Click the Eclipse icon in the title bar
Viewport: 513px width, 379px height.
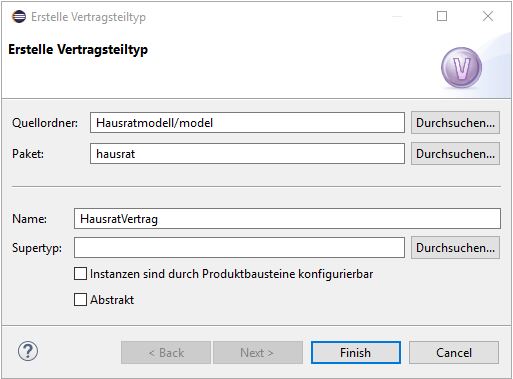point(19,16)
